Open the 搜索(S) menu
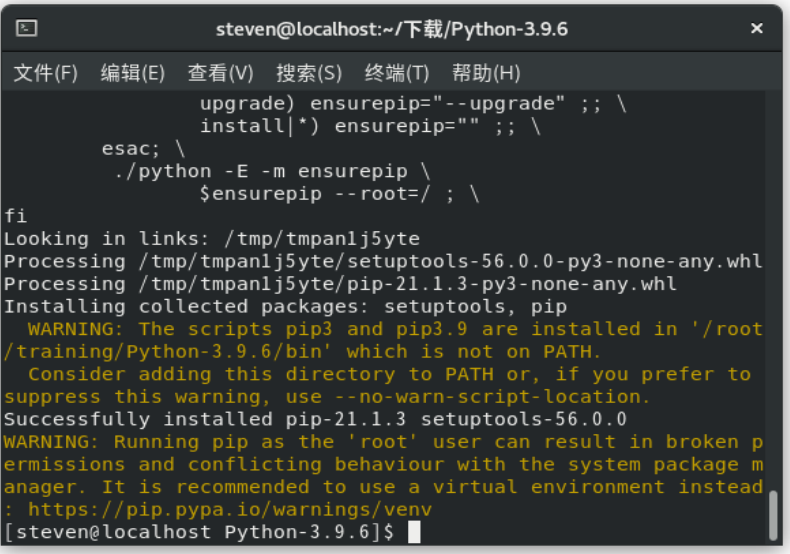 click(x=309, y=73)
